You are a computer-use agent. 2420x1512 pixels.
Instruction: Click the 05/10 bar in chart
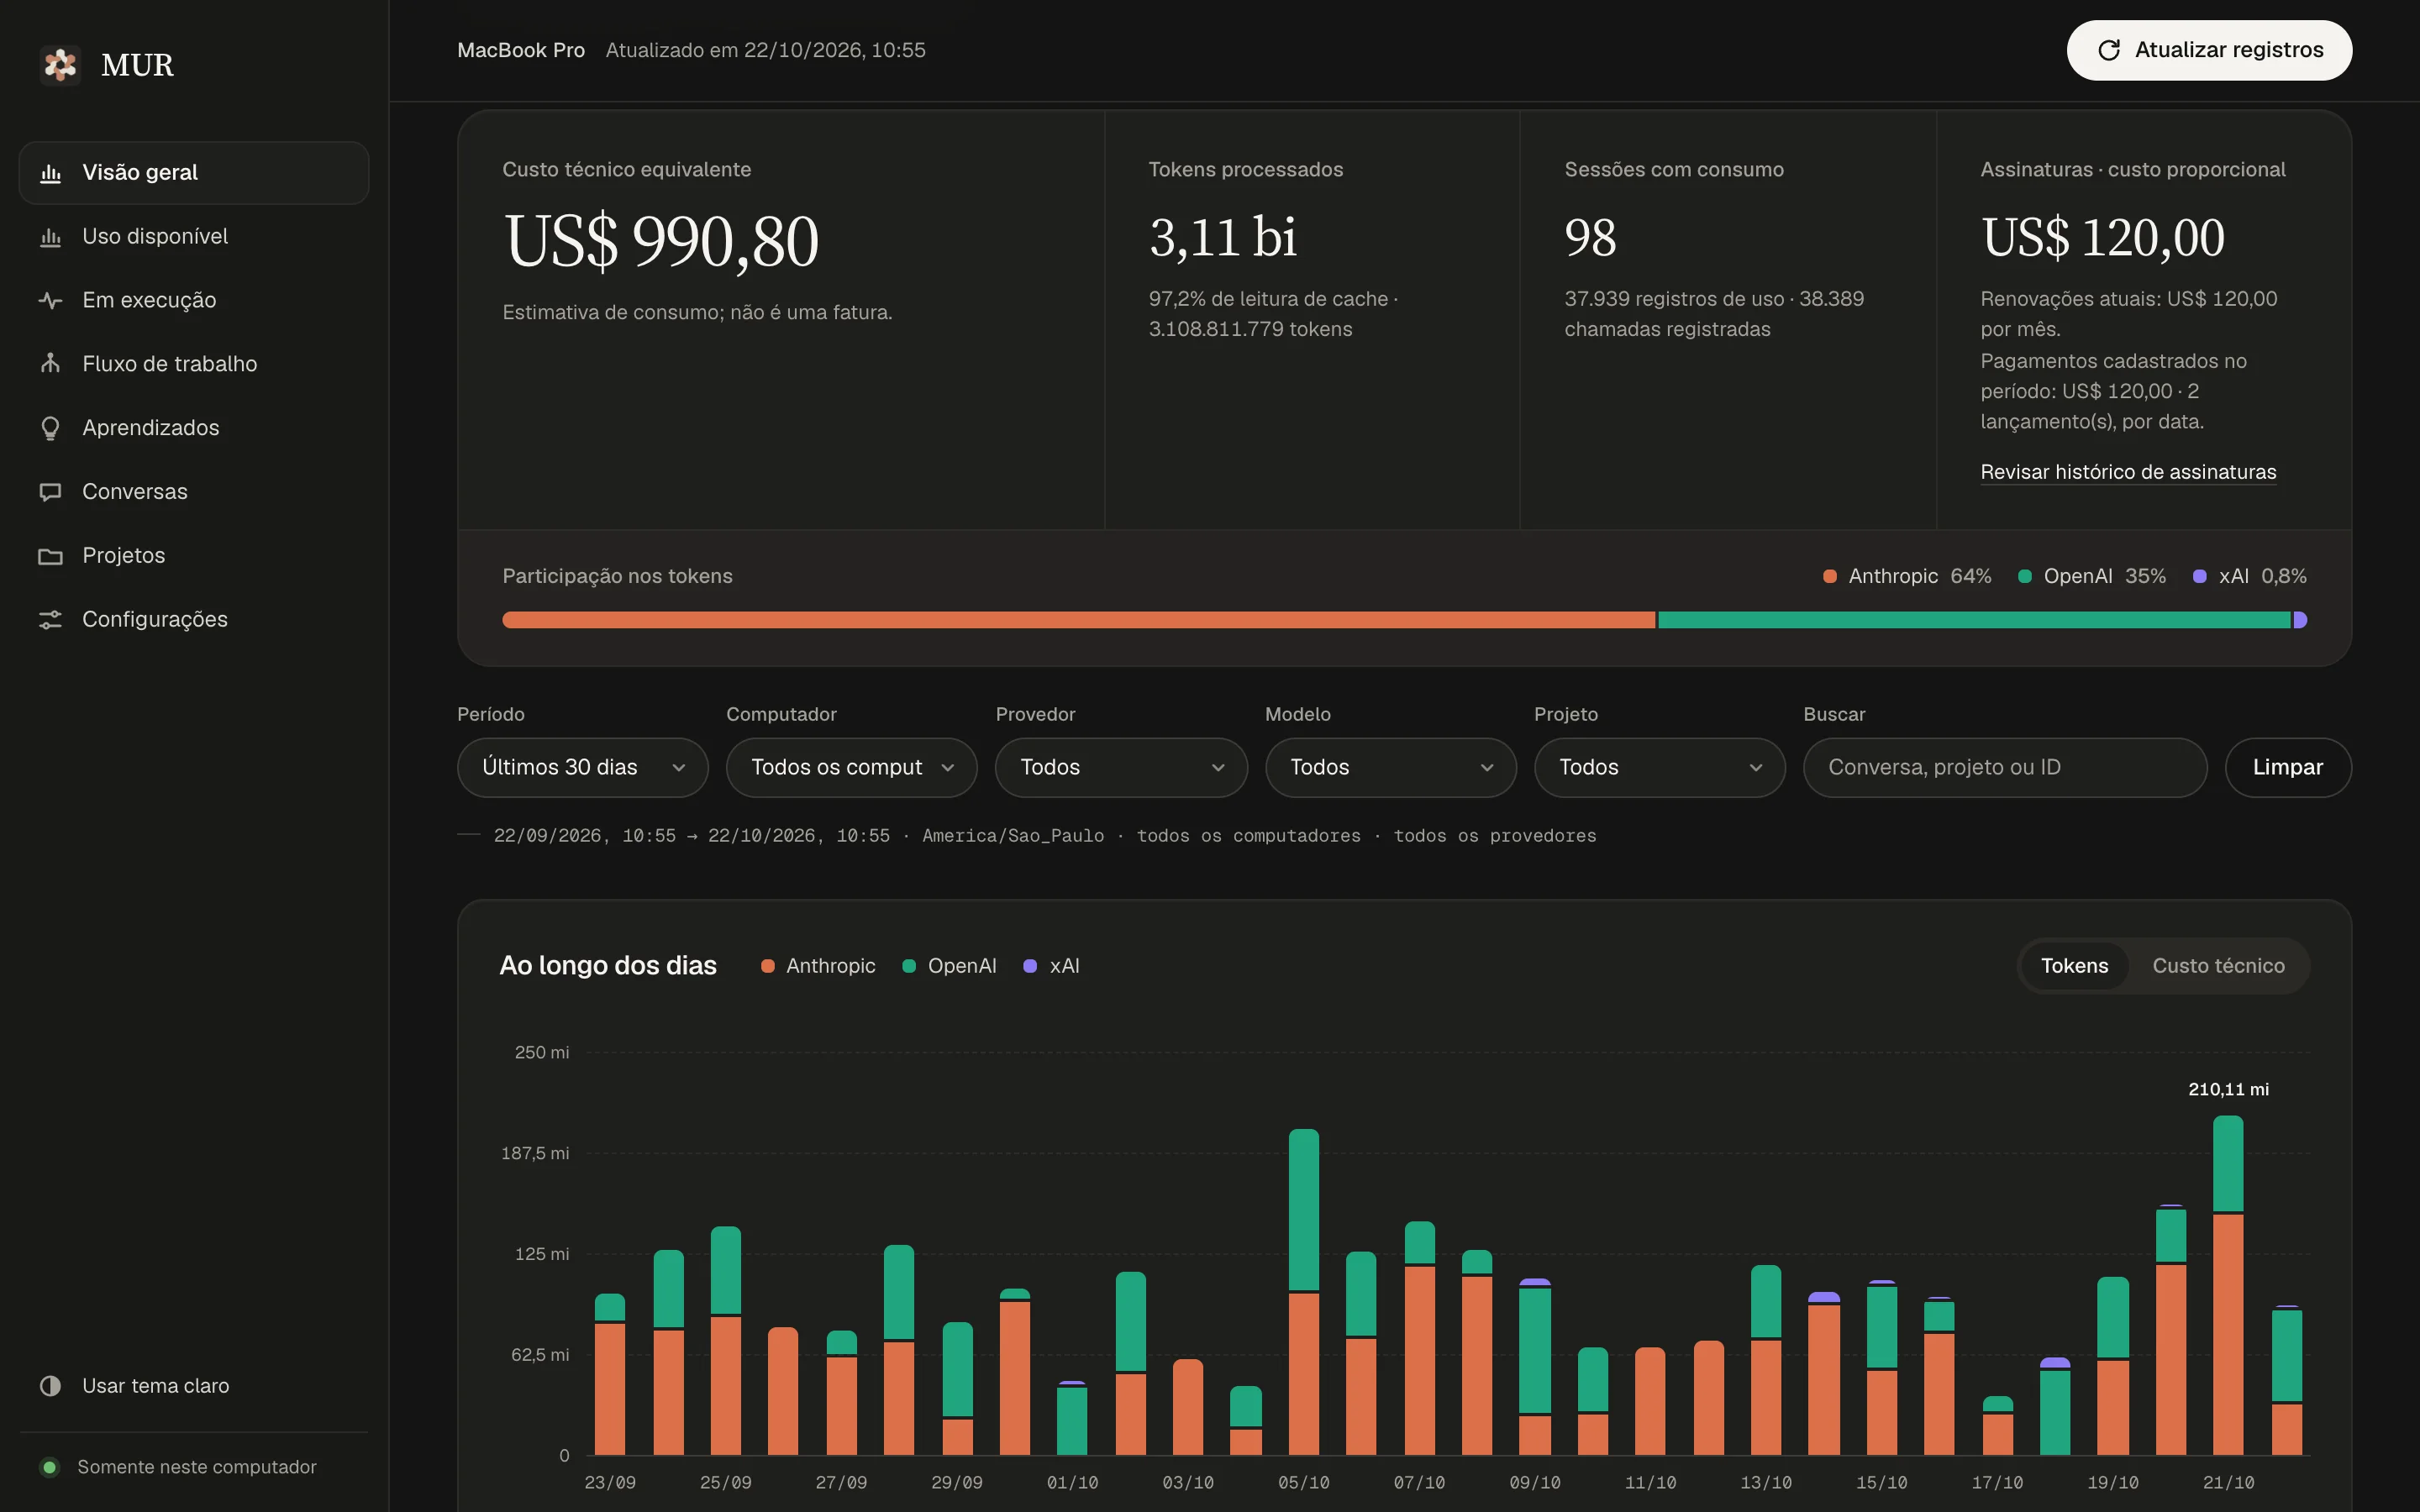tap(1303, 1292)
